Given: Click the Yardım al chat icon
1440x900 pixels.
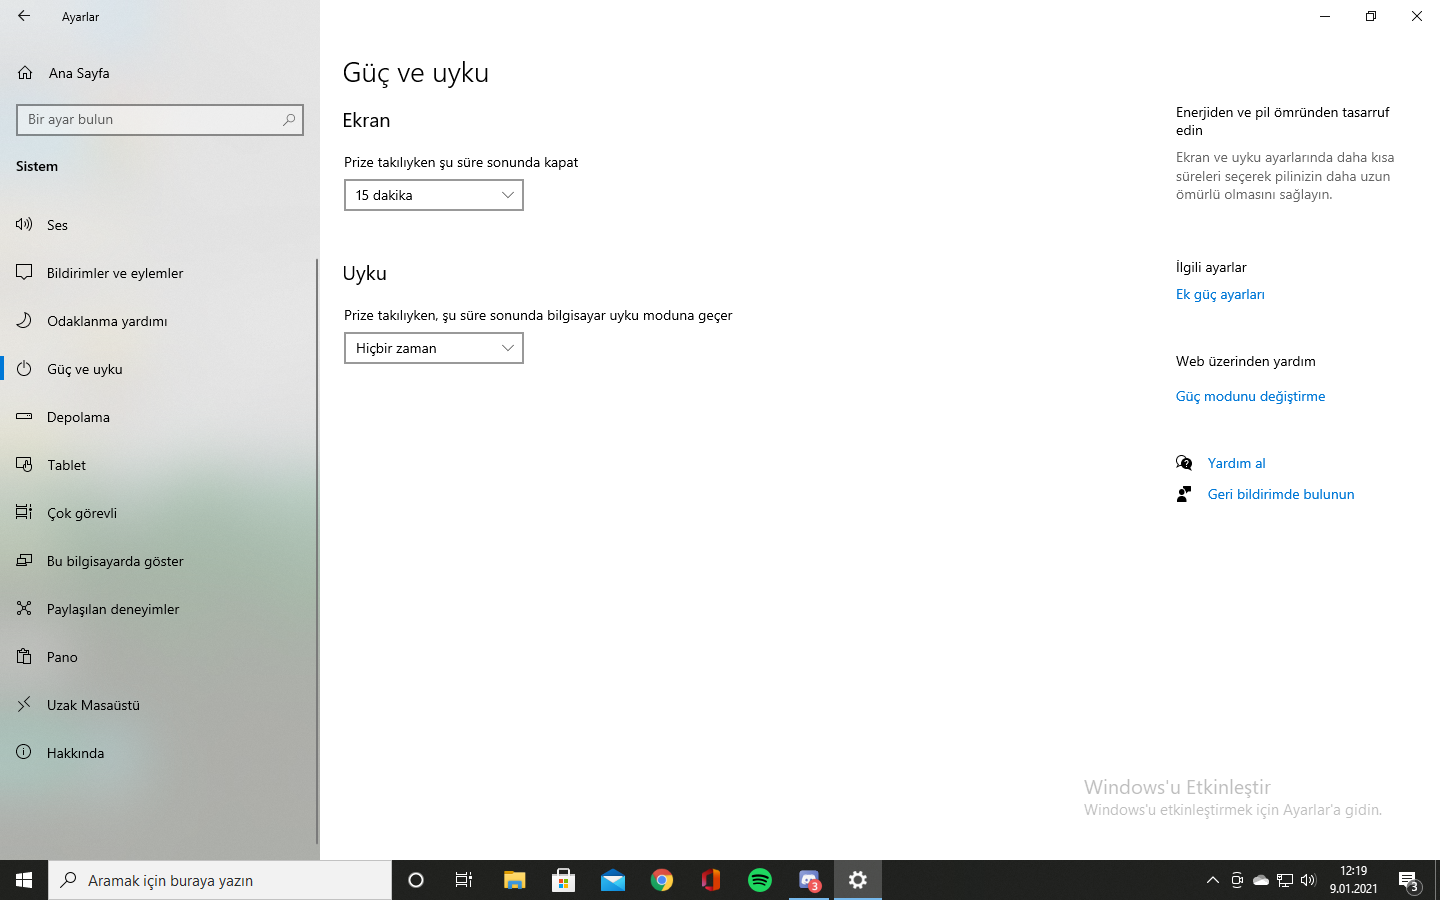Looking at the screenshot, I should pos(1184,463).
